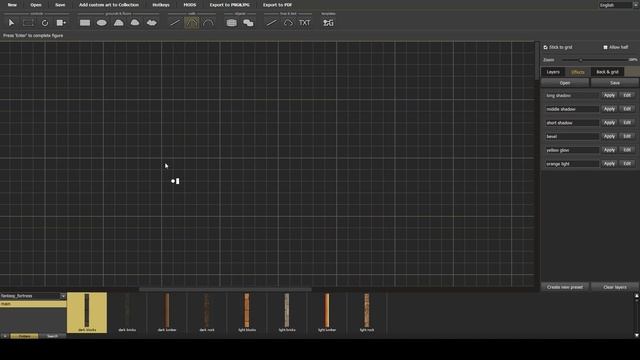Select the dark blocks wall thumbnail
640x360 pixels.
coord(87,312)
